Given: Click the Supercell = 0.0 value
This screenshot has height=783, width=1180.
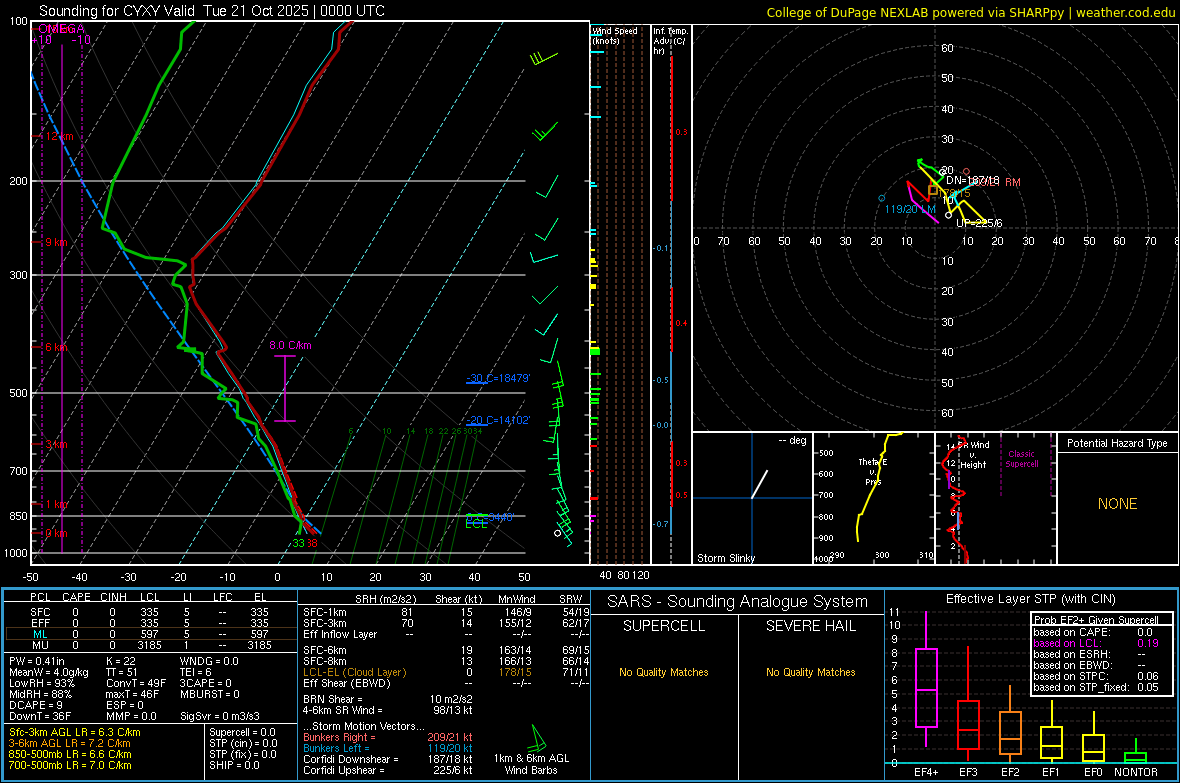Looking at the screenshot, I should coord(242,732).
